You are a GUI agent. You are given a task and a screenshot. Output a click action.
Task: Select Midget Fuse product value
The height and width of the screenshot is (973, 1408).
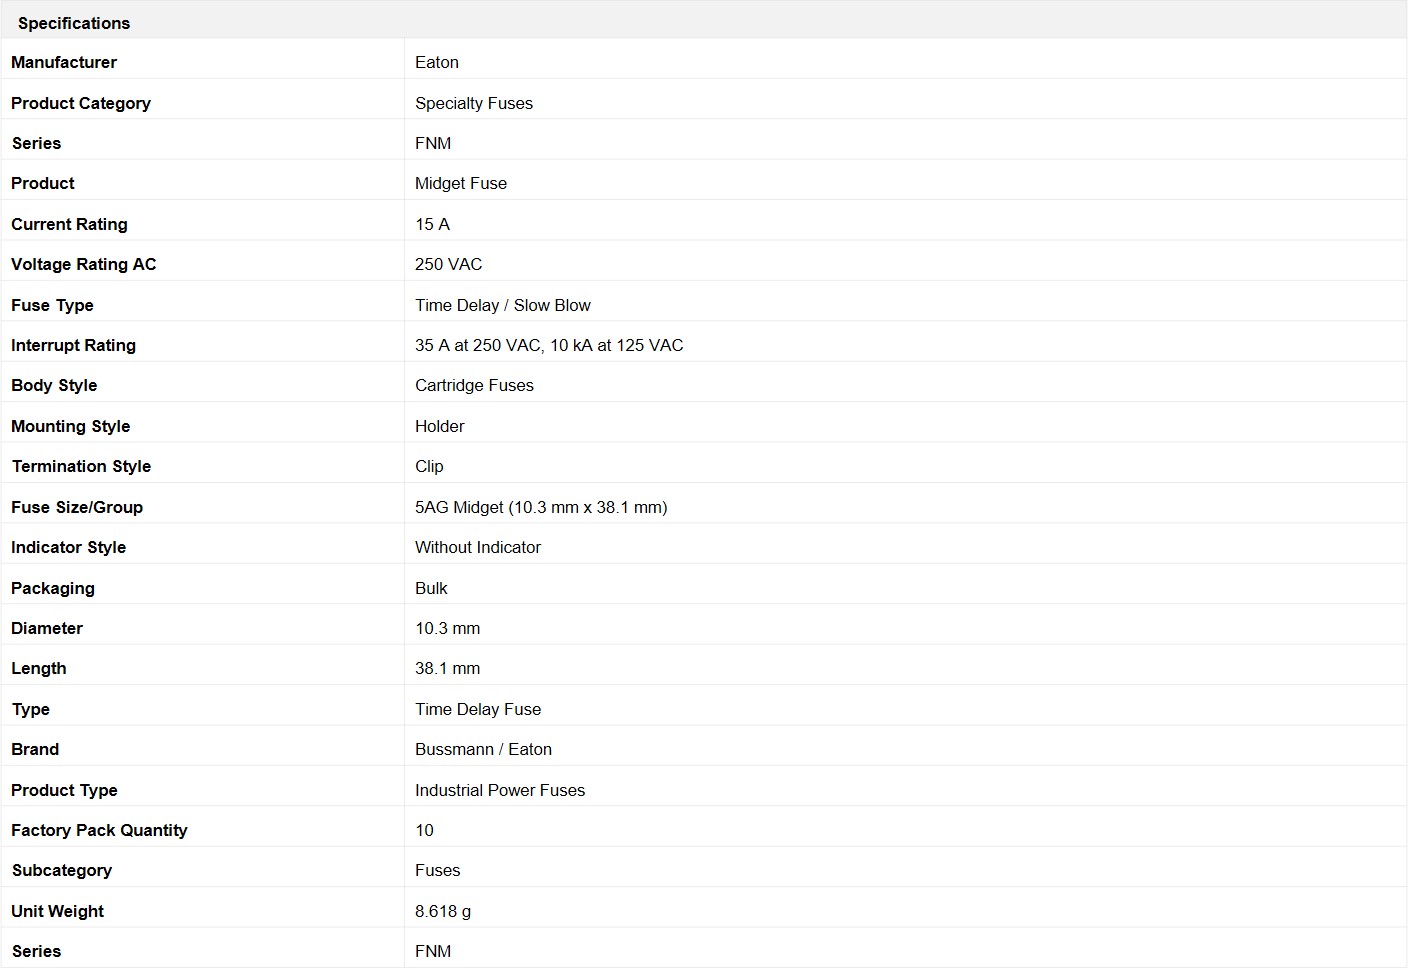pos(461,183)
